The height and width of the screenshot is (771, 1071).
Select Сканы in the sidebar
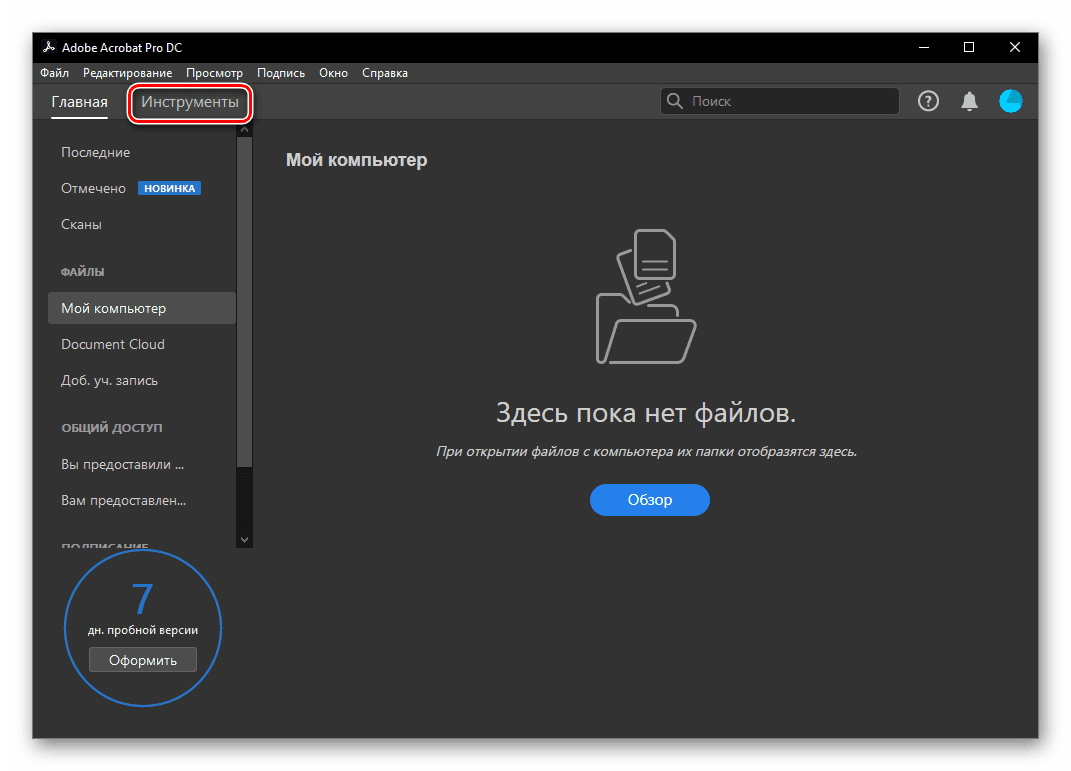[x=81, y=225]
